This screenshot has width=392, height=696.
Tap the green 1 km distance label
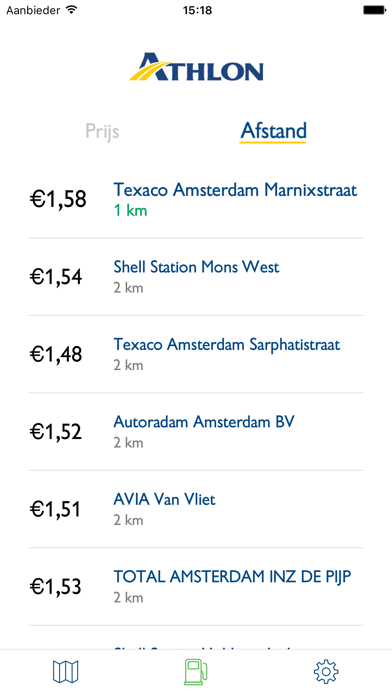point(130,210)
